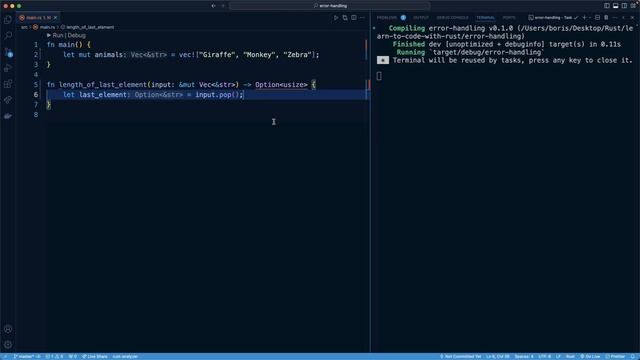Close the terminal panel with X
Image resolution: width=640 pixels, height=360 pixels.
[x=632, y=18]
